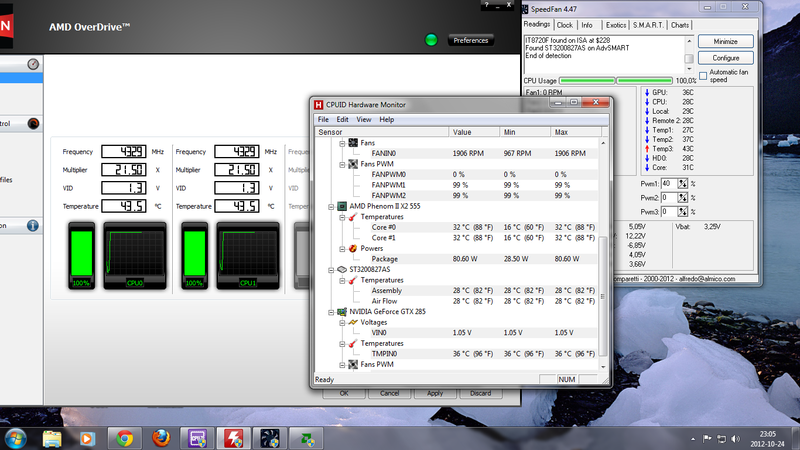This screenshot has height=450, width=800.
Task: Open the Info tab in SpeedFan
Action: (x=587, y=25)
